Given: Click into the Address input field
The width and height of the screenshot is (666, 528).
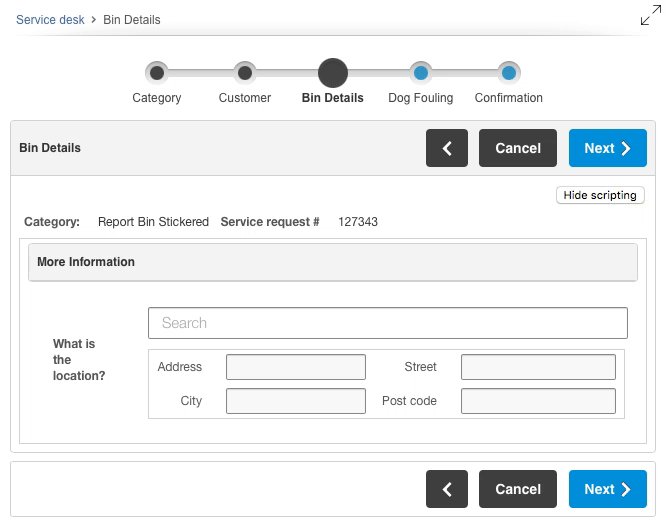Looking at the screenshot, I should coord(296,367).
